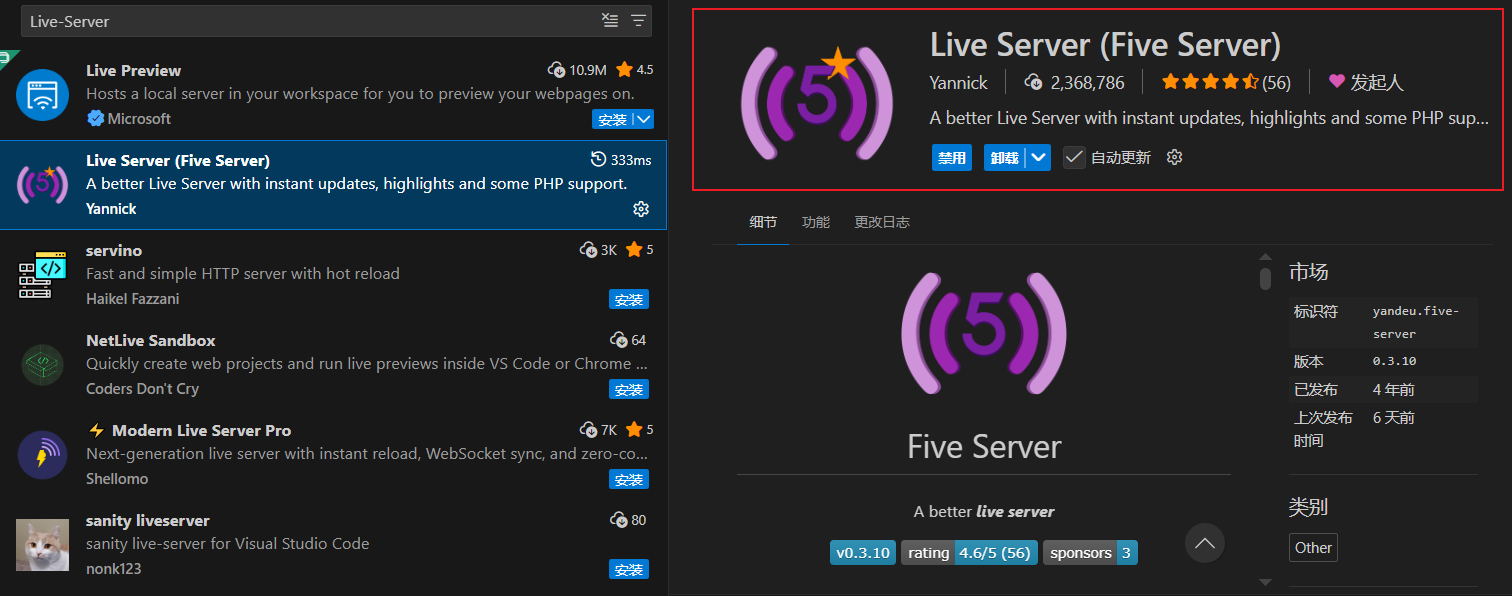1512x596 pixels.
Task: Install the sanity liveserver extension
Action: coord(629,569)
